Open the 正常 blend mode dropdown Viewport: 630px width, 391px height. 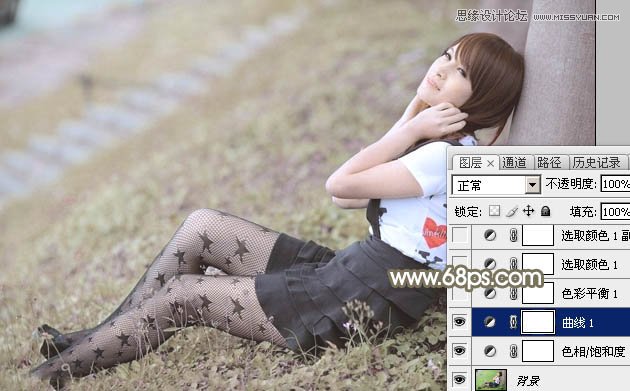[x=496, y=185]
